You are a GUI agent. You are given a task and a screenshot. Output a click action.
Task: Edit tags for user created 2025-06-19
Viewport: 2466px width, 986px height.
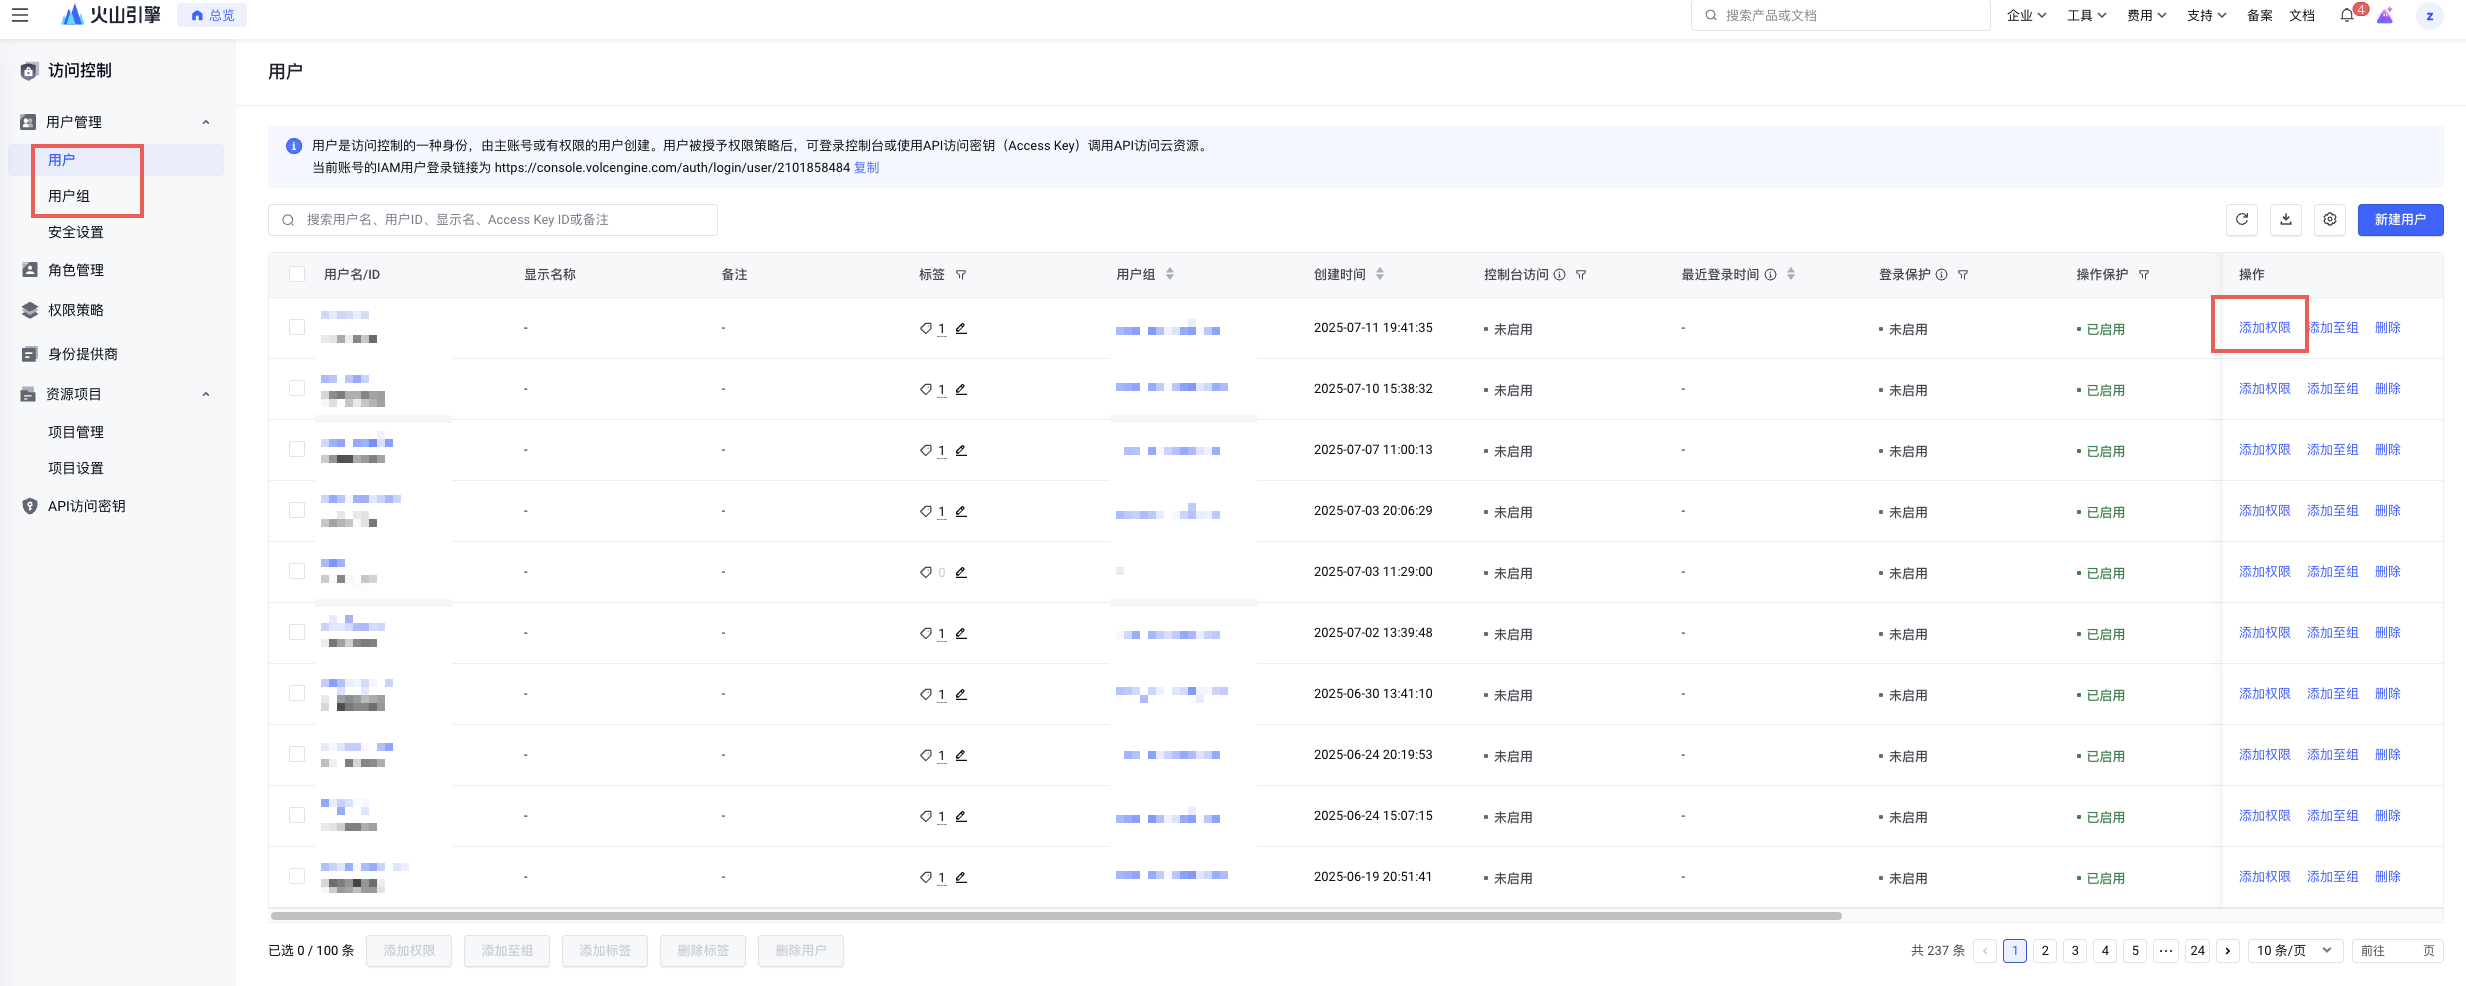tap(961, 877)
